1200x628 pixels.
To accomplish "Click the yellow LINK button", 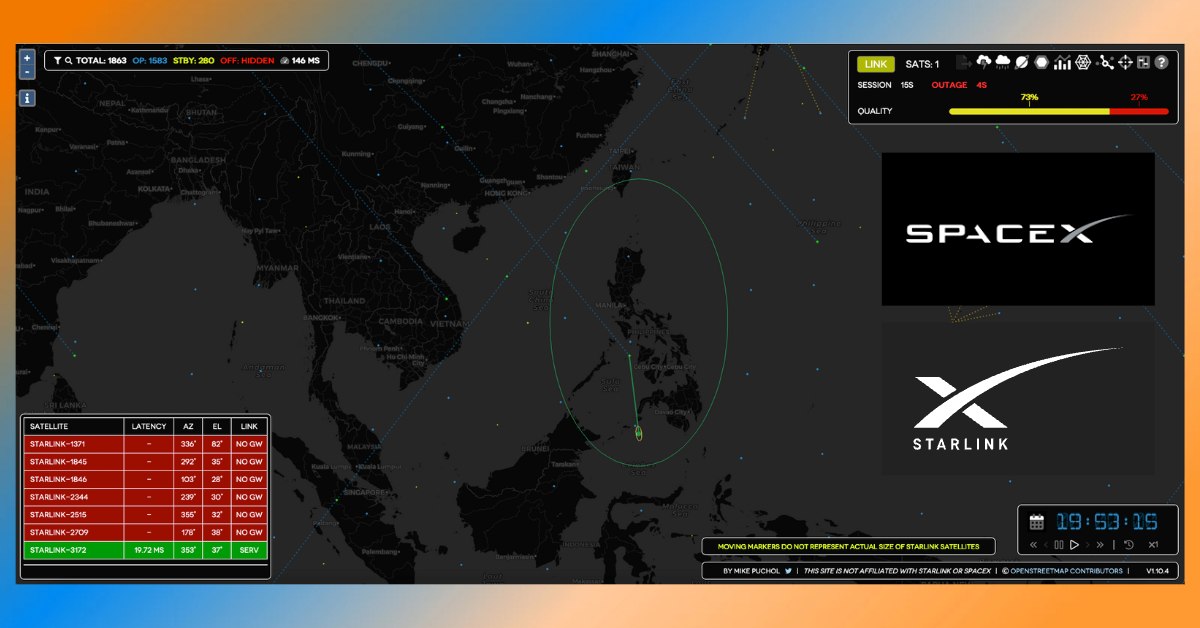I will 876,64.
